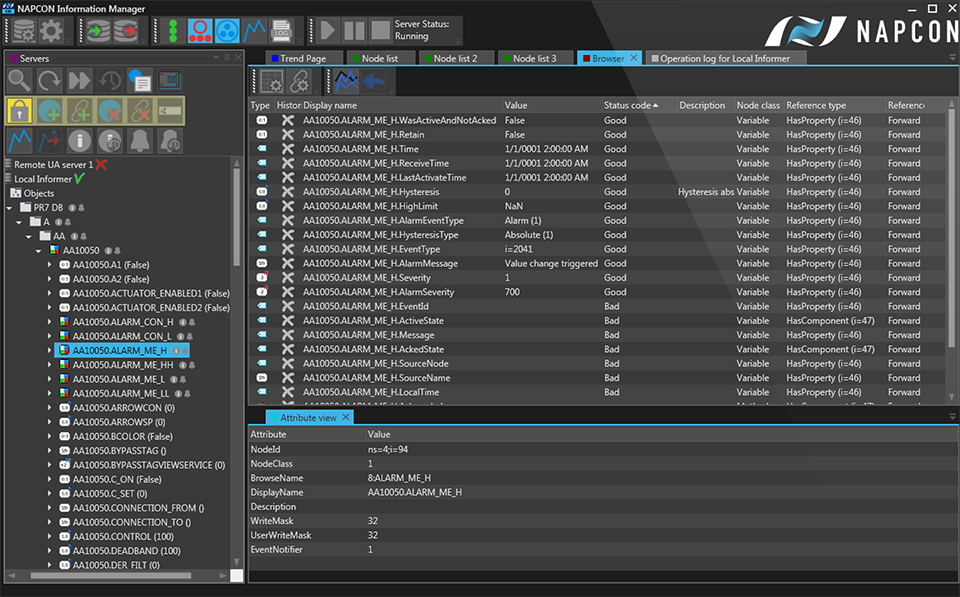Expand the AA10050.ALARM_CON_H tree node

point(50,322)
